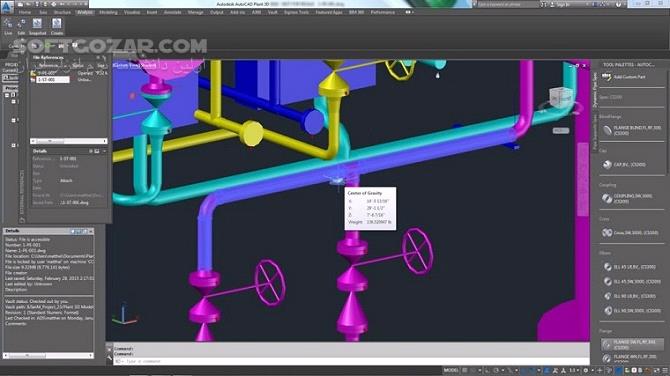This screenshot has height=376, width=670.
Task: Open the Modeling ribbon tab
Action: [109, 12]
